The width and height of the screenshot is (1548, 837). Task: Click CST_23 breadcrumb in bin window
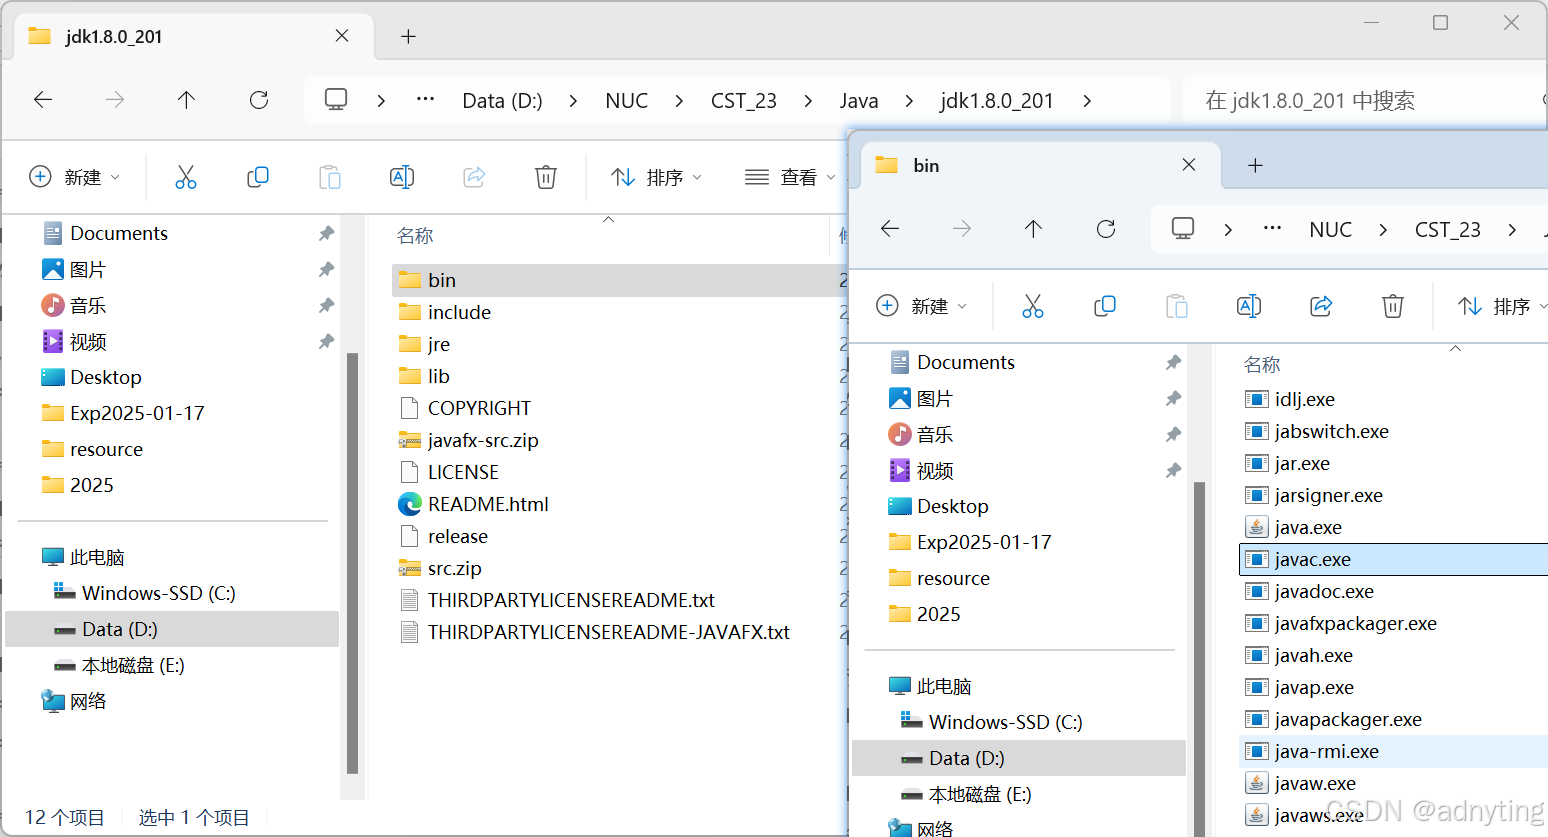click(1448, 230)
